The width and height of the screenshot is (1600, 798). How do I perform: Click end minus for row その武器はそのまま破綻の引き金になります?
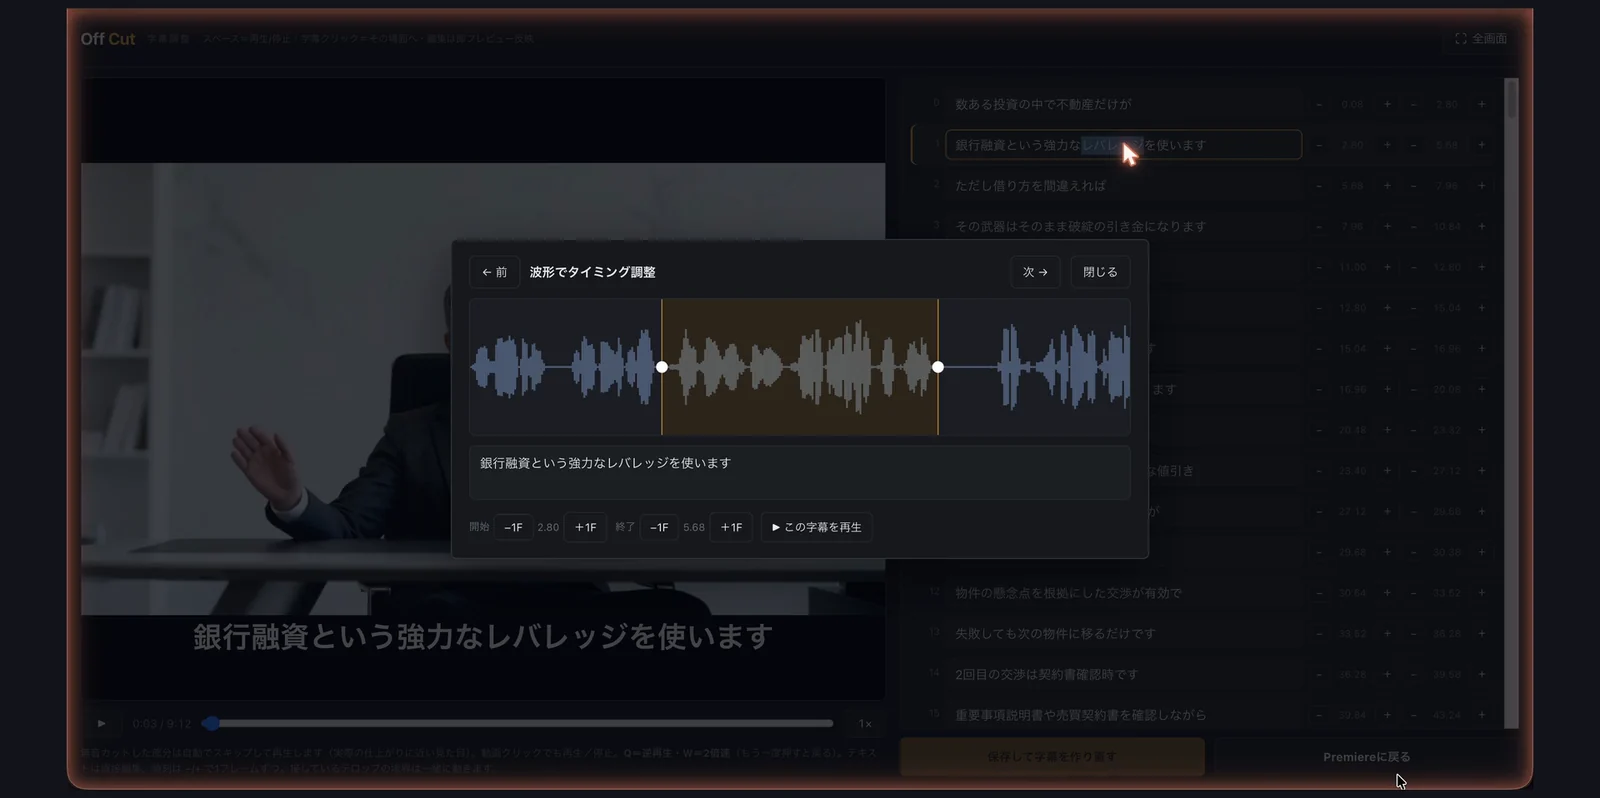point(1413,226)
